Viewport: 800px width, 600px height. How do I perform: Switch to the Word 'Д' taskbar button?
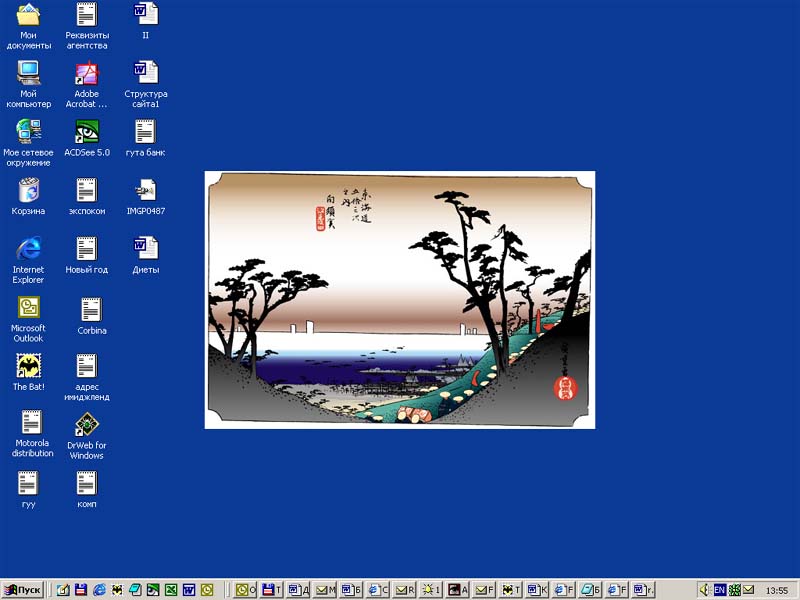(x=298, y=590)
